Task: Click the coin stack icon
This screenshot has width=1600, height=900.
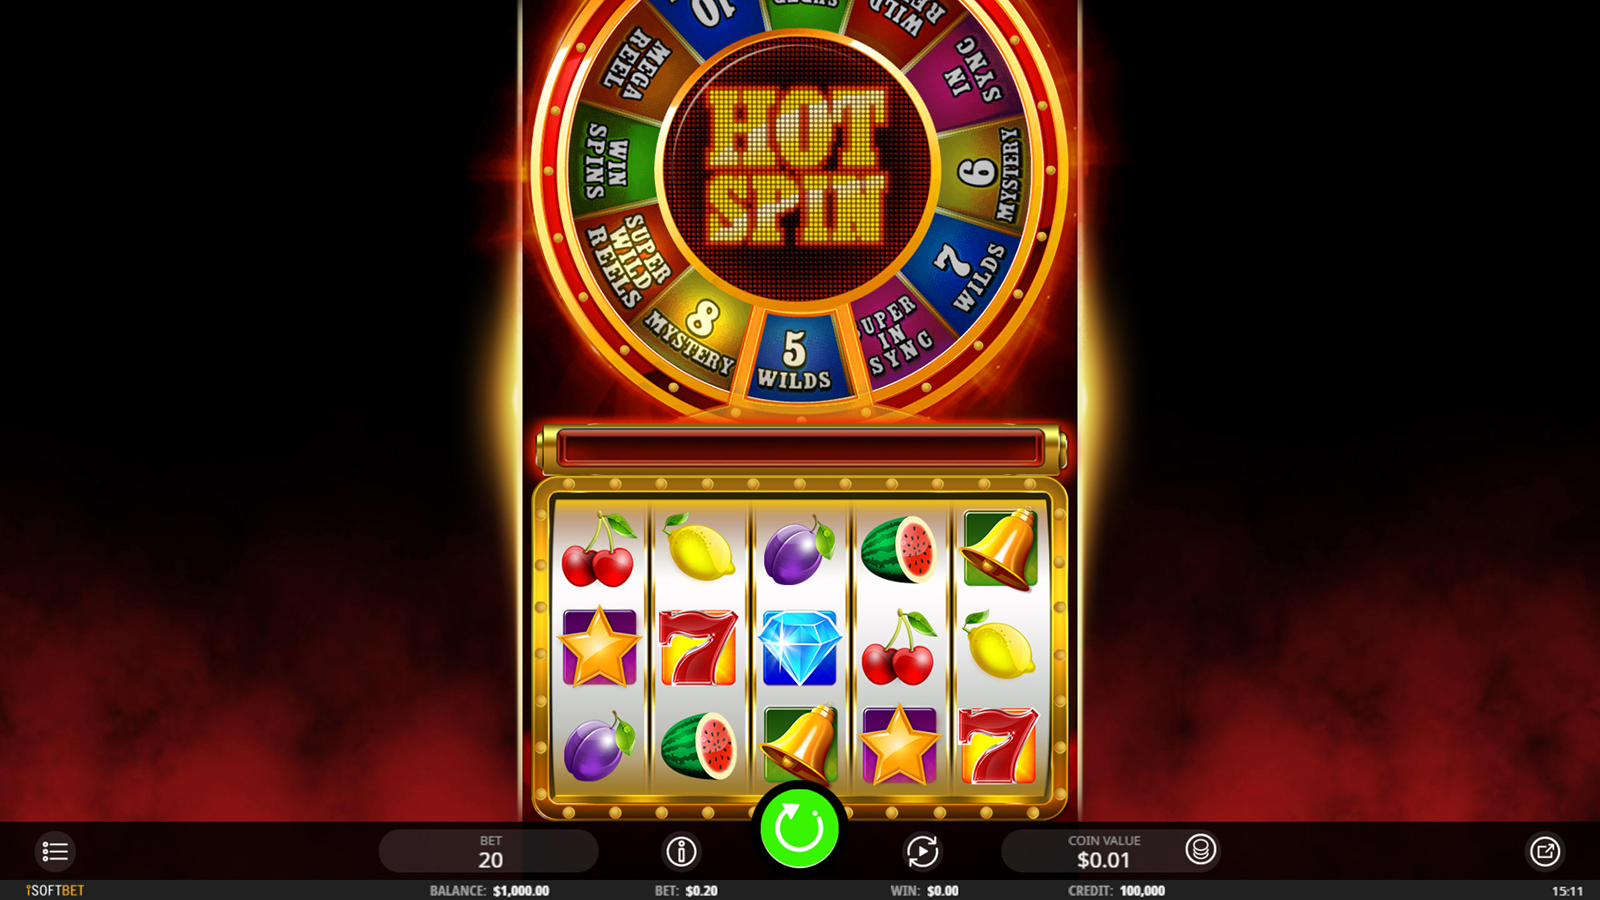Action: point(1200,850)
